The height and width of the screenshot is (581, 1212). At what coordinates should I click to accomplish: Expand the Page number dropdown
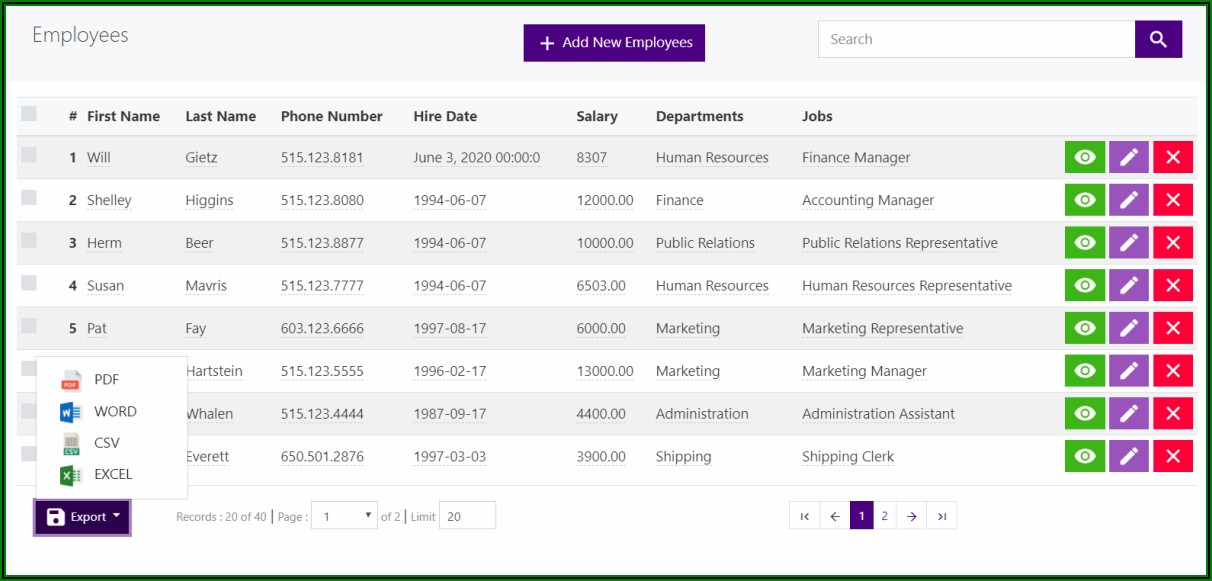344,516
